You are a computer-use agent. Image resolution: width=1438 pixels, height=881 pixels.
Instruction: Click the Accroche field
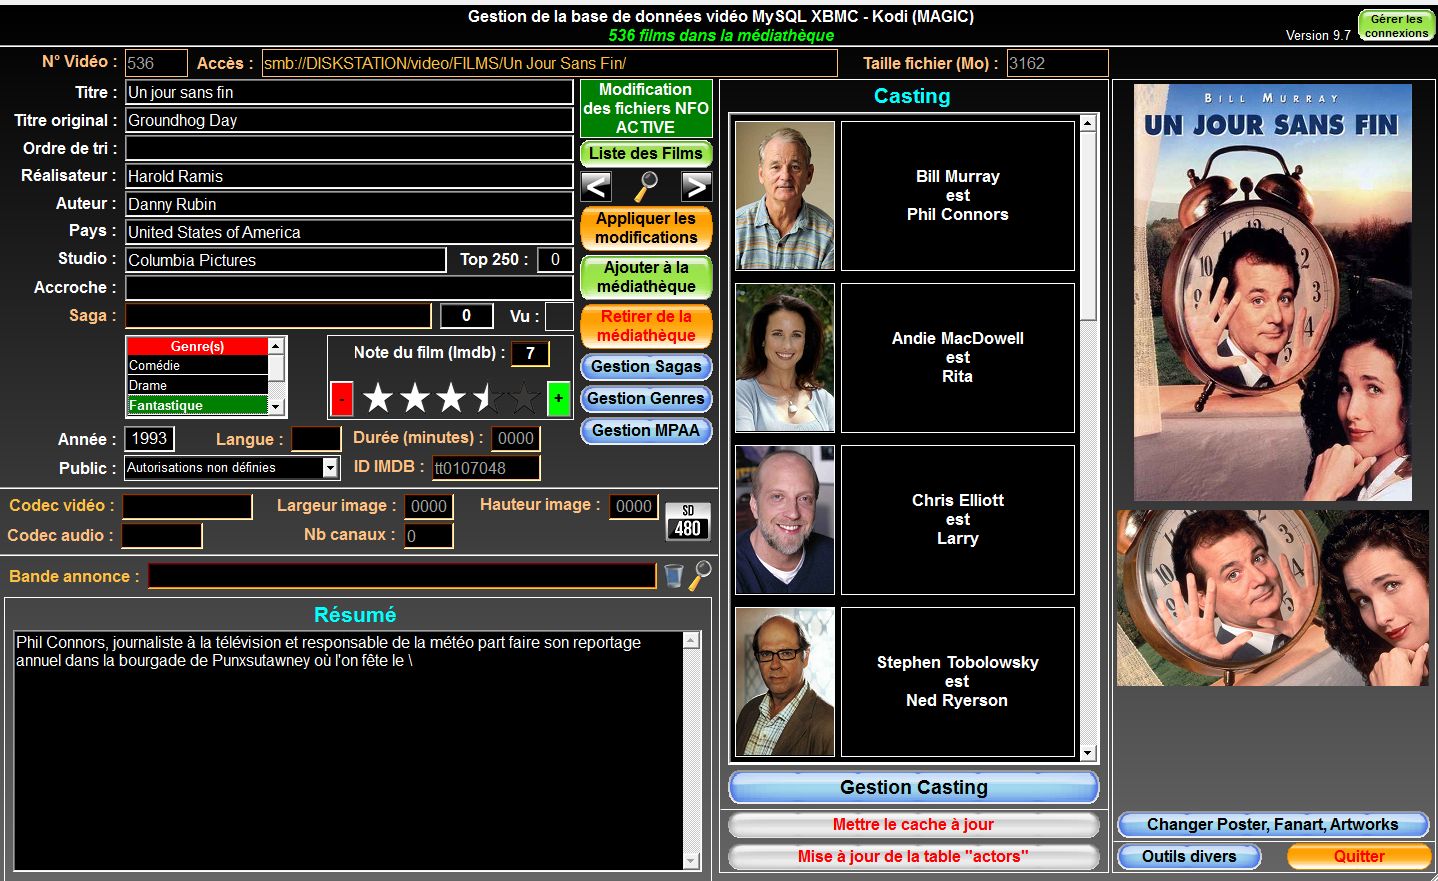[349, 288]
